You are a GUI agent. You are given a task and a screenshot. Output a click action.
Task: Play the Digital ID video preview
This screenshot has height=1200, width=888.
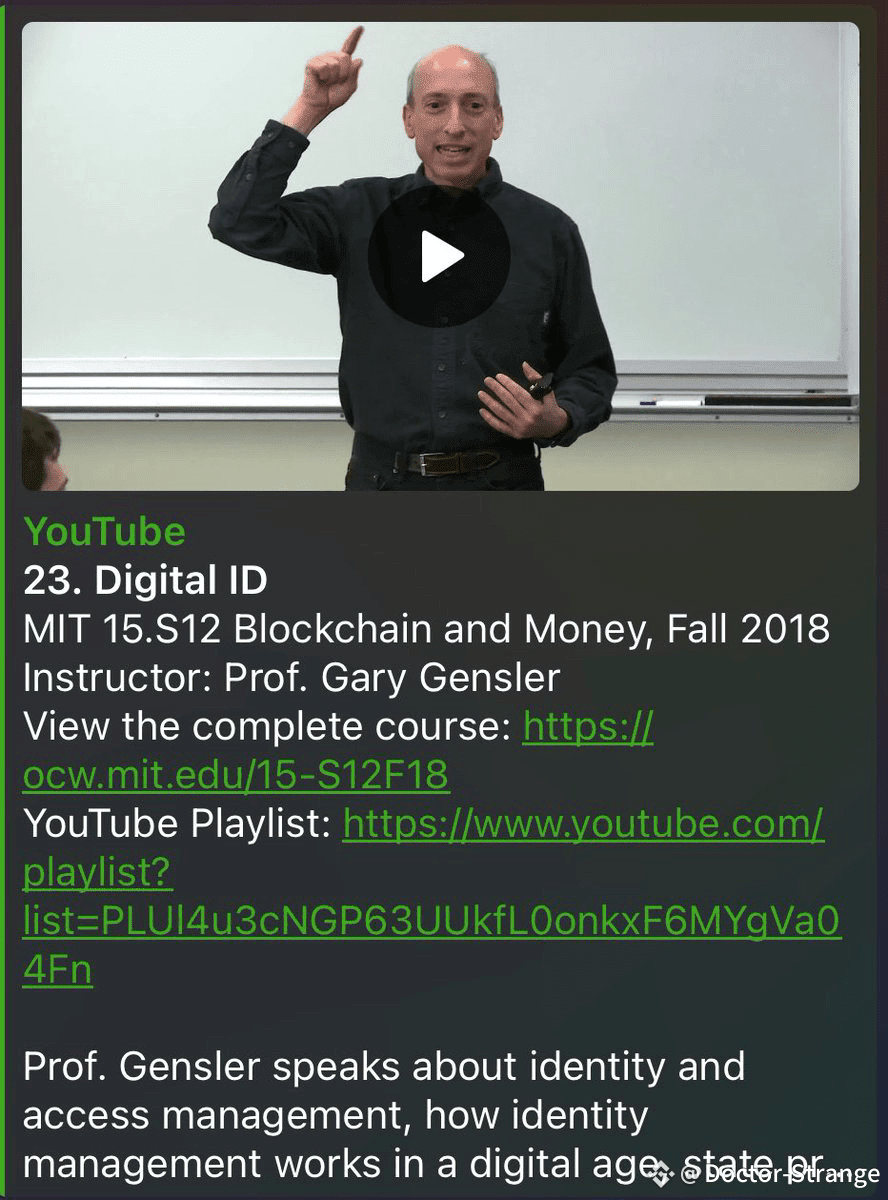pos(439,256)
